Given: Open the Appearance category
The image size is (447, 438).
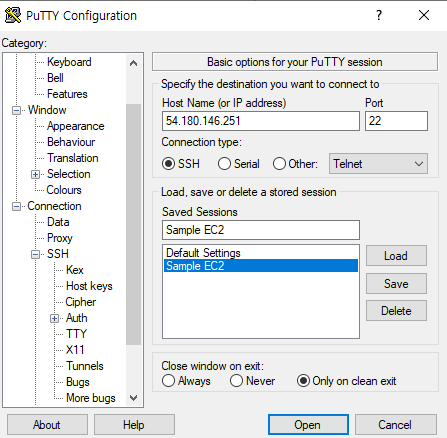Looking at the screenshot, I should point(76,126).
